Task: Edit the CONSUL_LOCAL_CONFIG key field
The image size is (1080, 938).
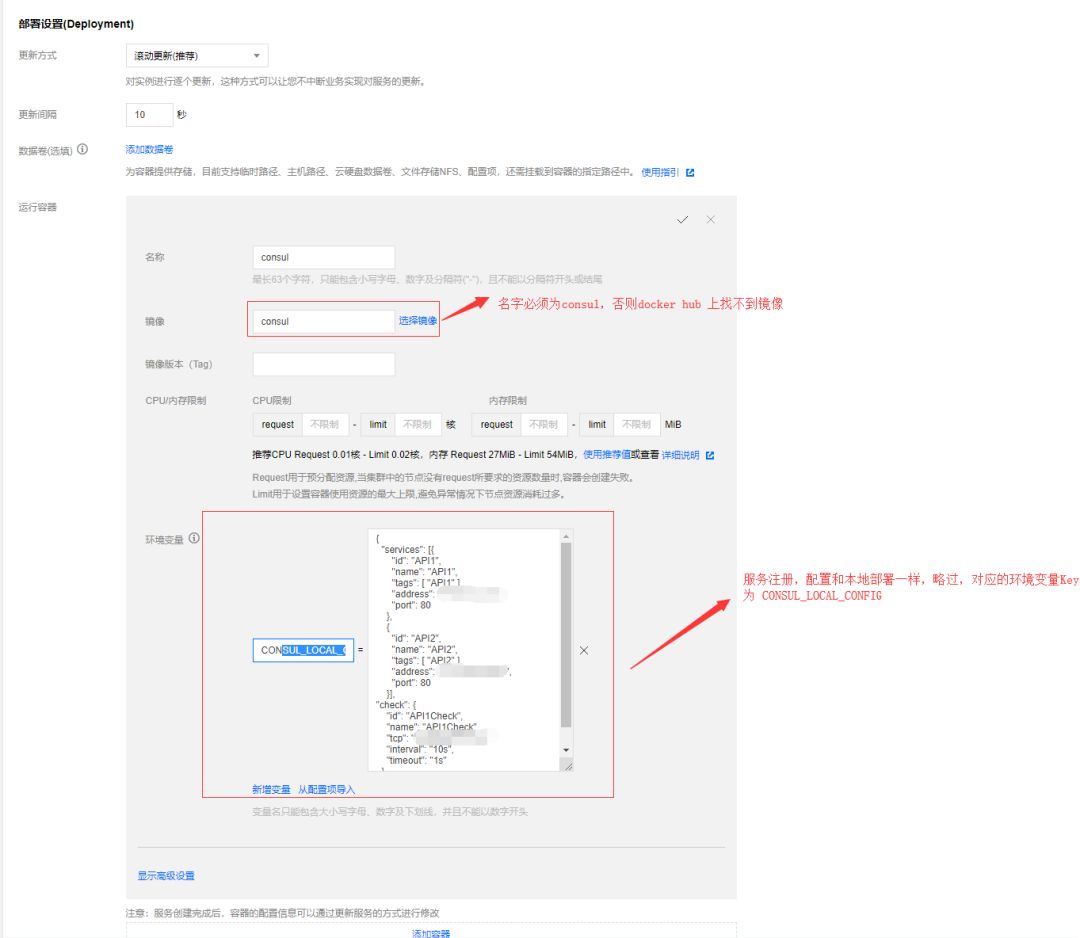Action: [303, 650]
